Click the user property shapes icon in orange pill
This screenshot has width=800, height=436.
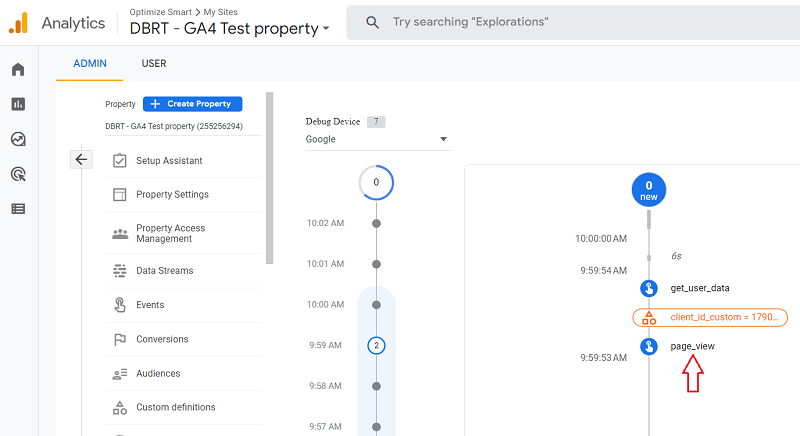(x=649, y=318)
